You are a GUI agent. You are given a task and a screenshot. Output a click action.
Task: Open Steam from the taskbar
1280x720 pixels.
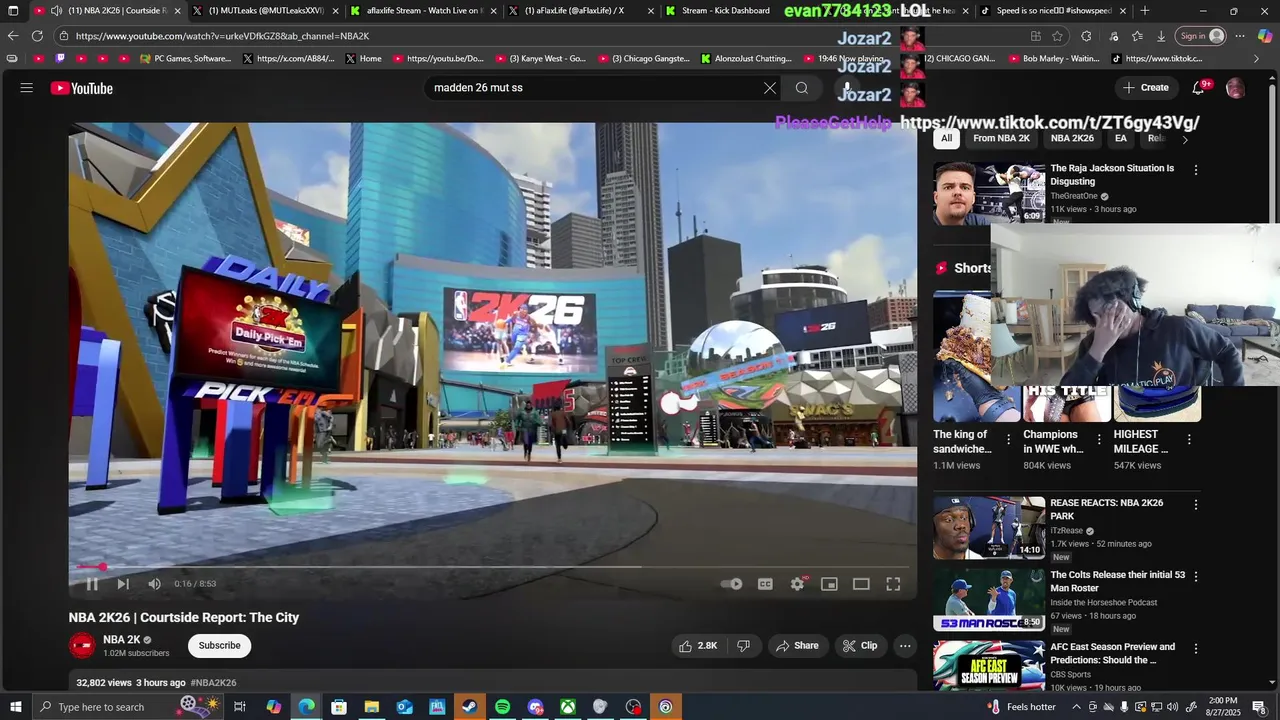point(469,707)
